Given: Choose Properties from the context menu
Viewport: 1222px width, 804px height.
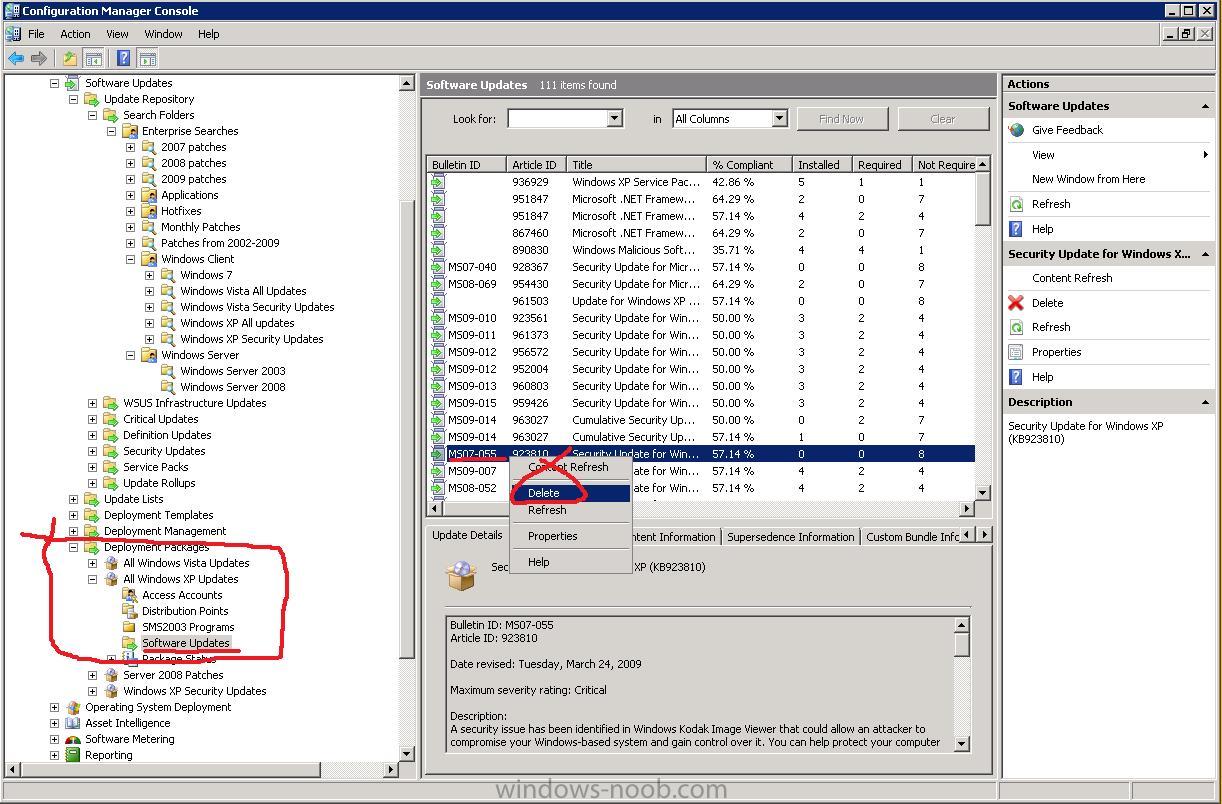Looking at the screenshot, I should tap(570, 536).
